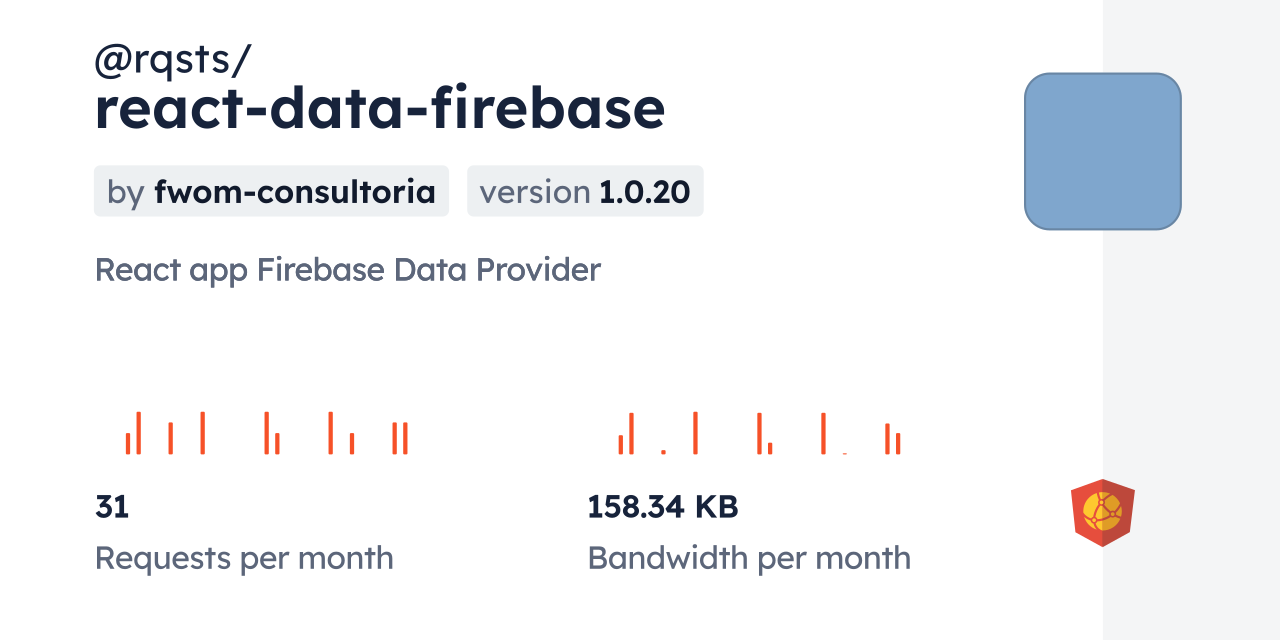Click the version number 1.0.20
Screen dimensions: 1280x640
(x=644, y=192)
